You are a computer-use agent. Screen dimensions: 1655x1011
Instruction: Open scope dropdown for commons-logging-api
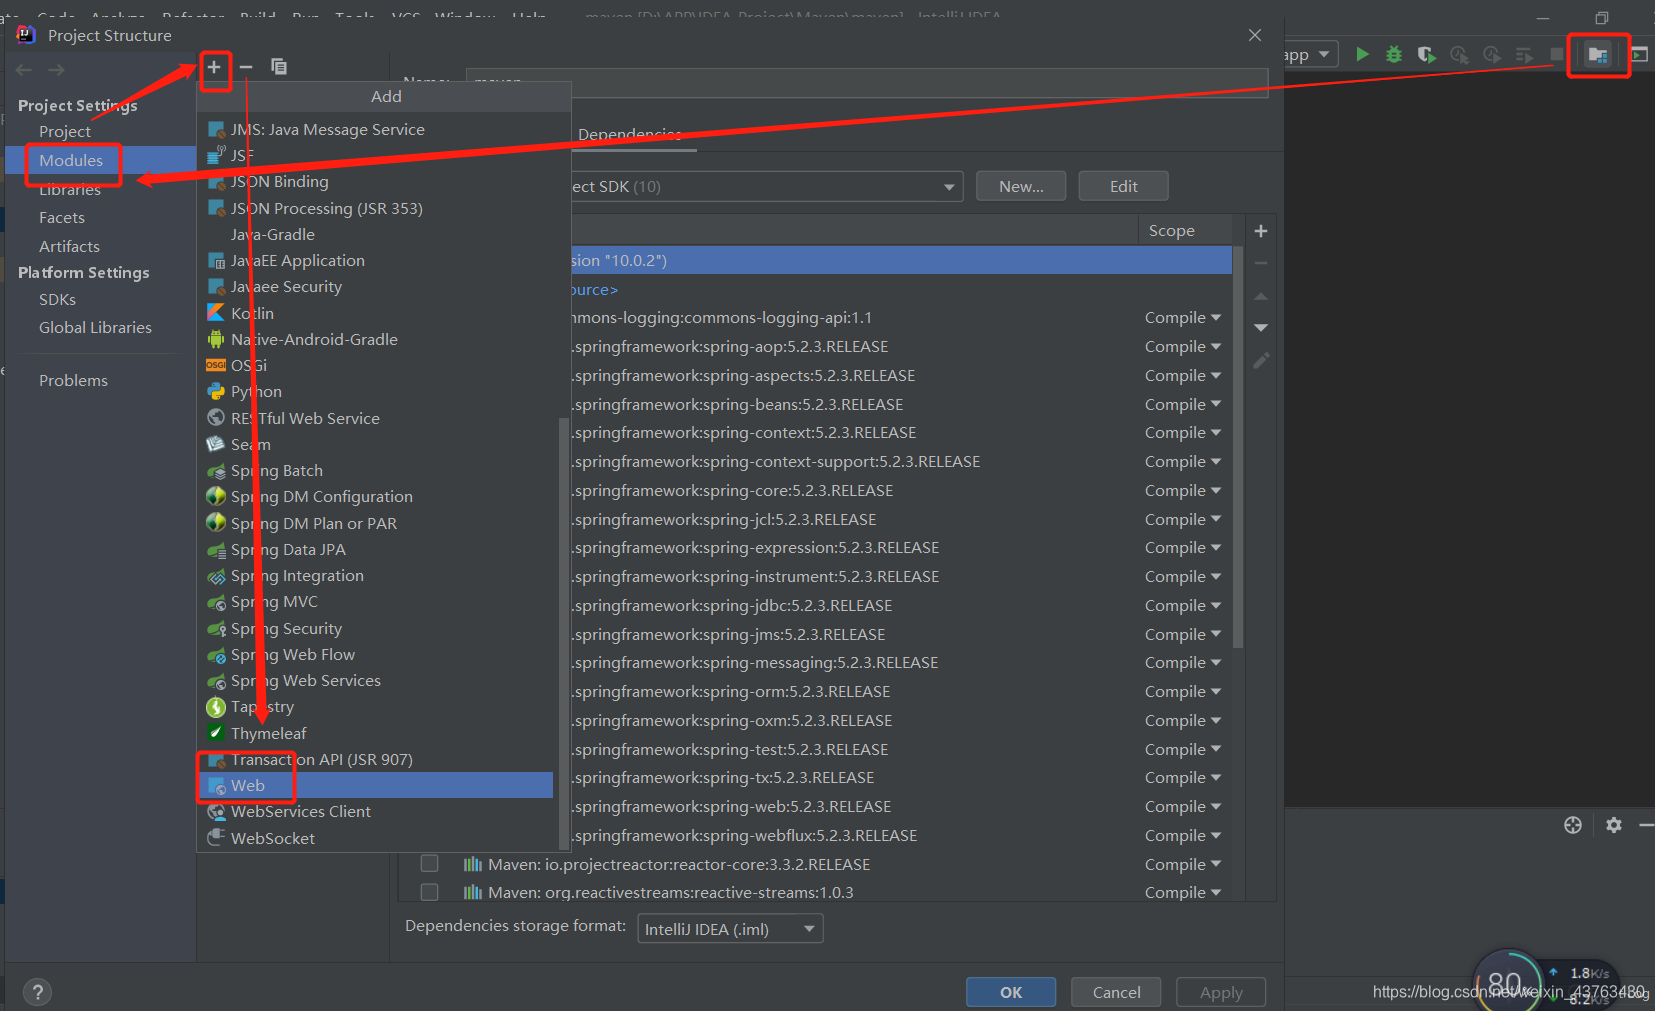tap(1183, 318)
